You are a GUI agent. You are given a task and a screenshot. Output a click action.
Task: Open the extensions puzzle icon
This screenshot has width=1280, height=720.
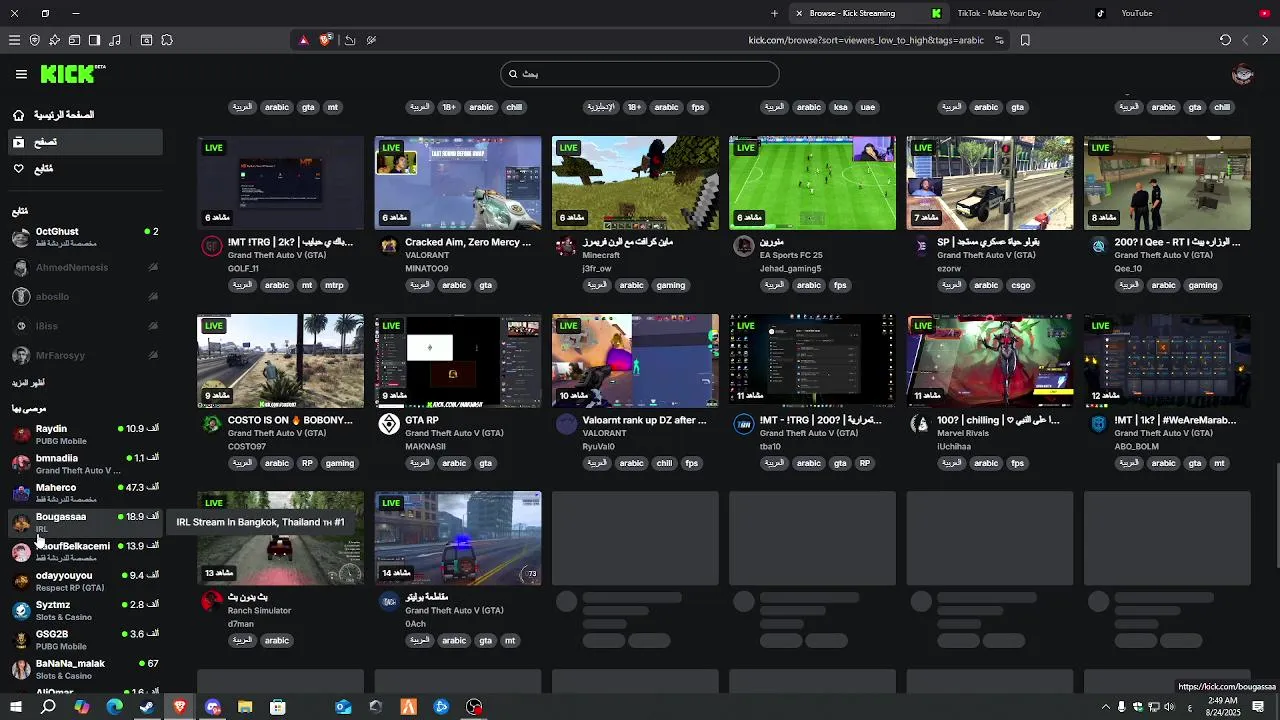[167, 40]
